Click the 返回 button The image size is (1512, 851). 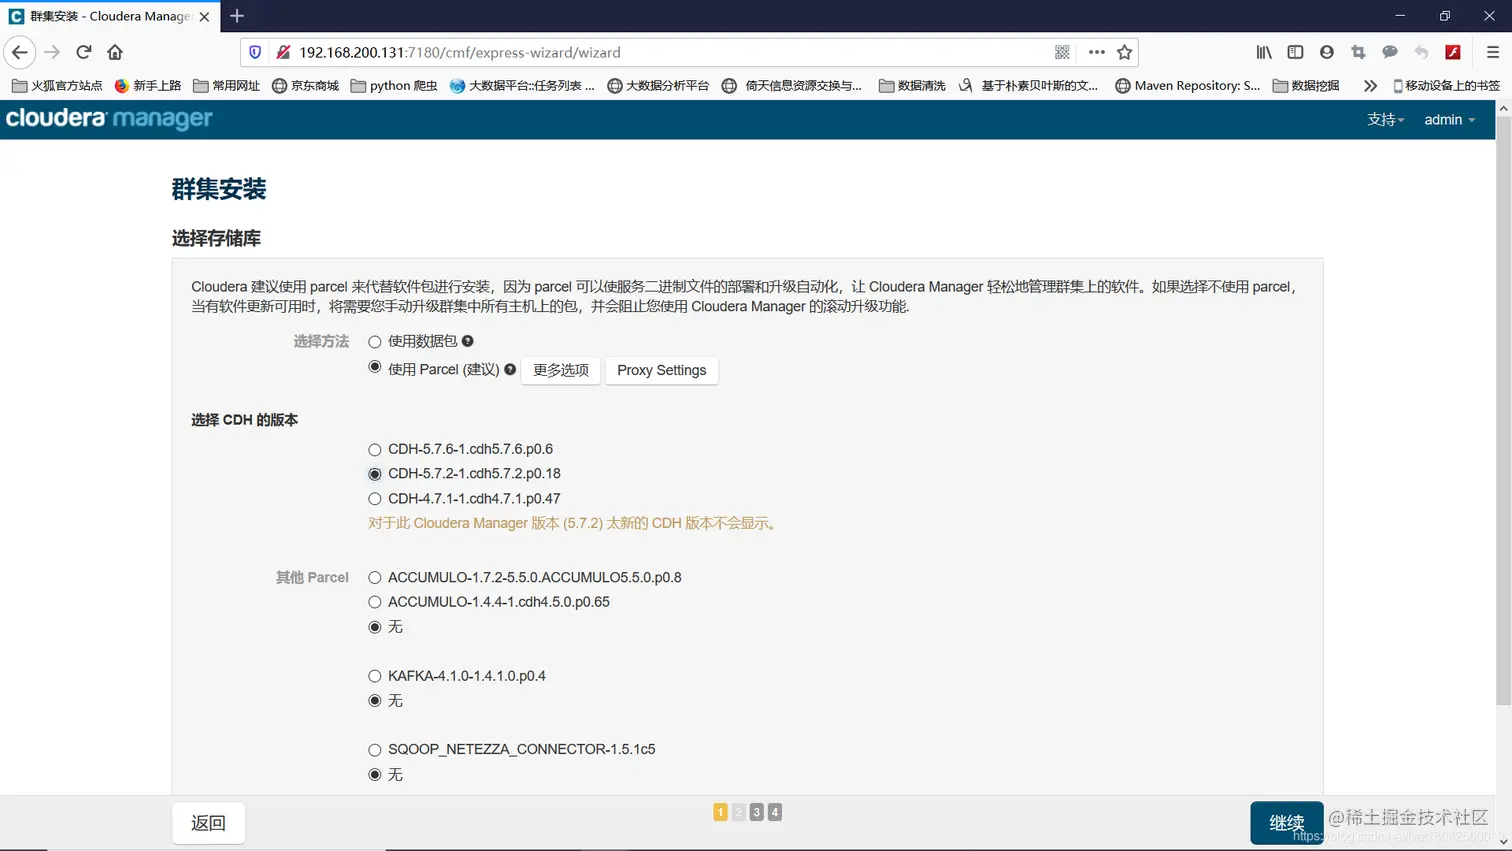(x=208, y=823)
